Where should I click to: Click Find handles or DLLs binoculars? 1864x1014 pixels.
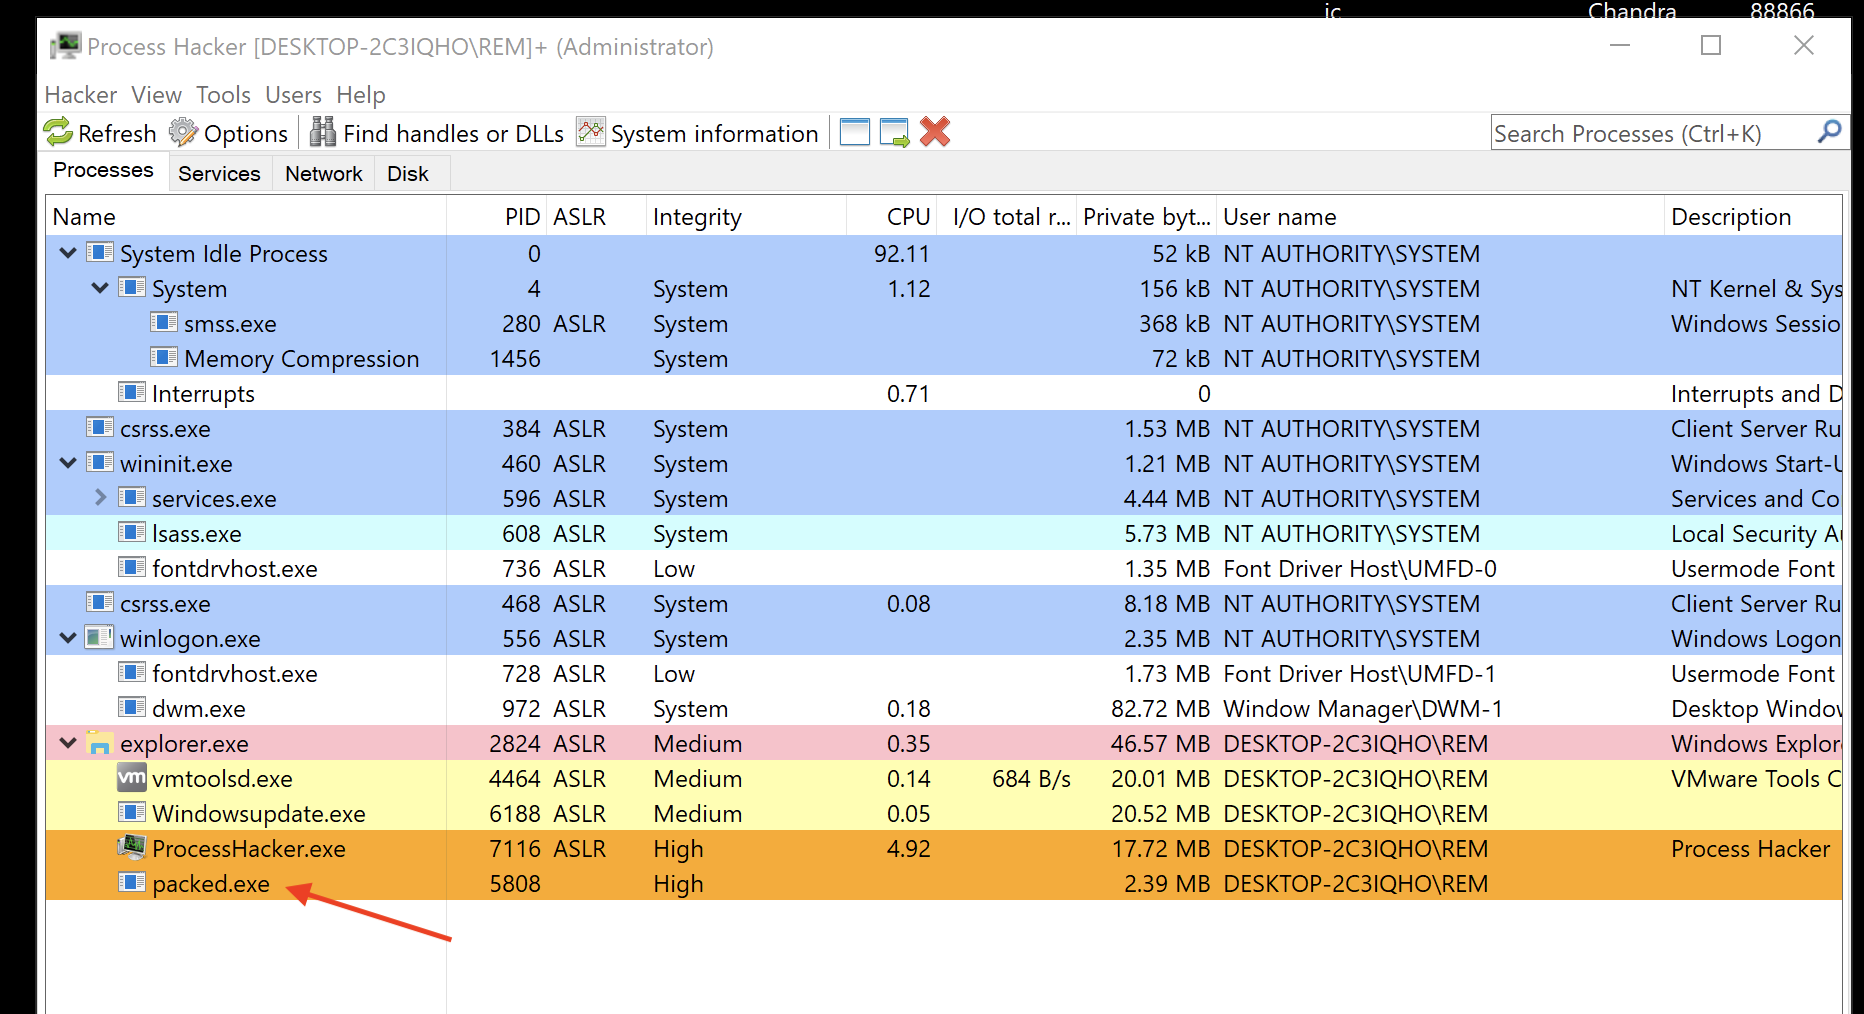click(323, 132)
